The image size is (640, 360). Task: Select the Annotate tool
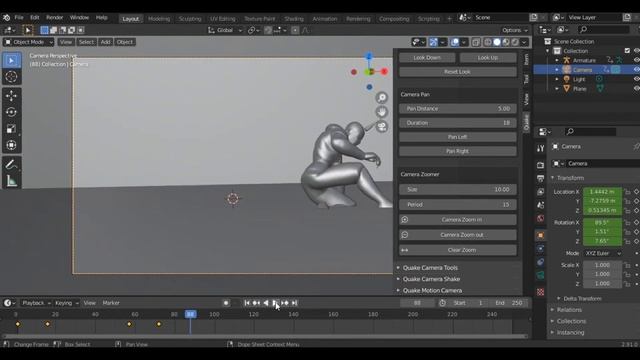[11, 164]
